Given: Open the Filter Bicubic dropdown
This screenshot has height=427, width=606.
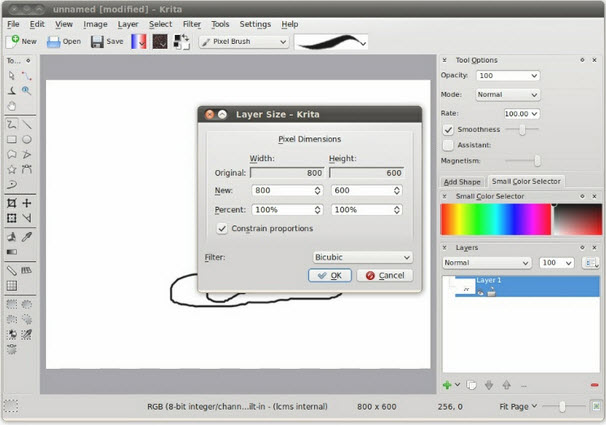Looking at the screenshot, I should pos(362,257).
